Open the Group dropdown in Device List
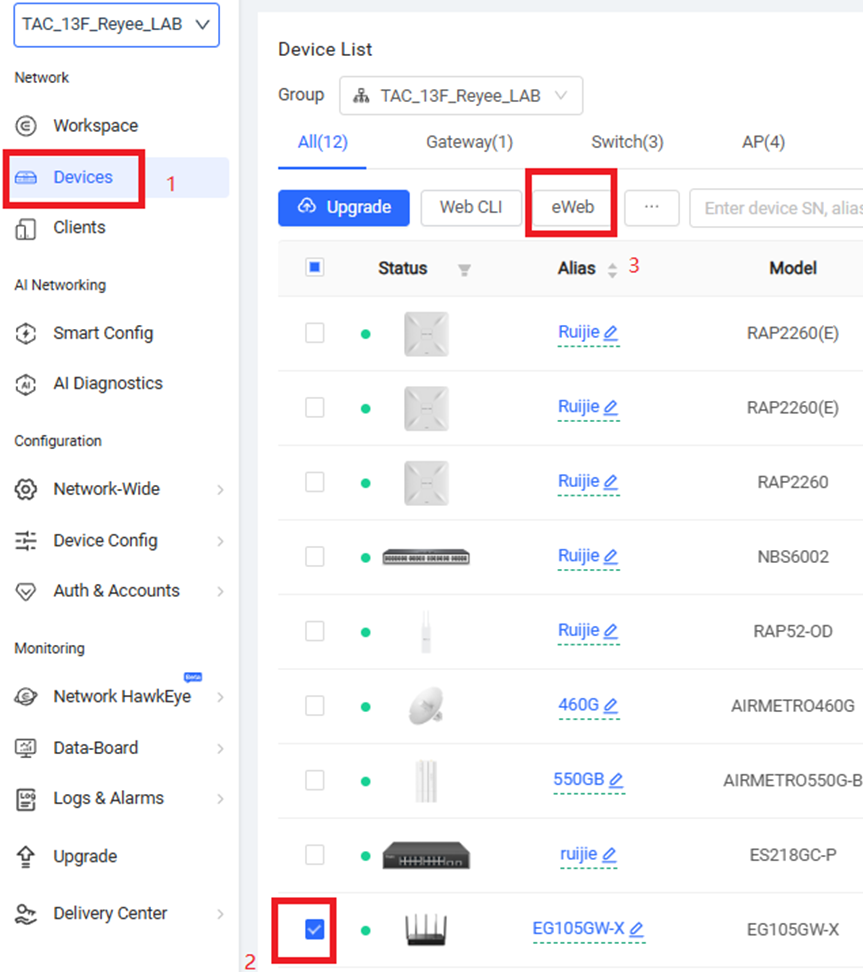Image resolution: width=863 pixels, height=972 pixels. 461,95
